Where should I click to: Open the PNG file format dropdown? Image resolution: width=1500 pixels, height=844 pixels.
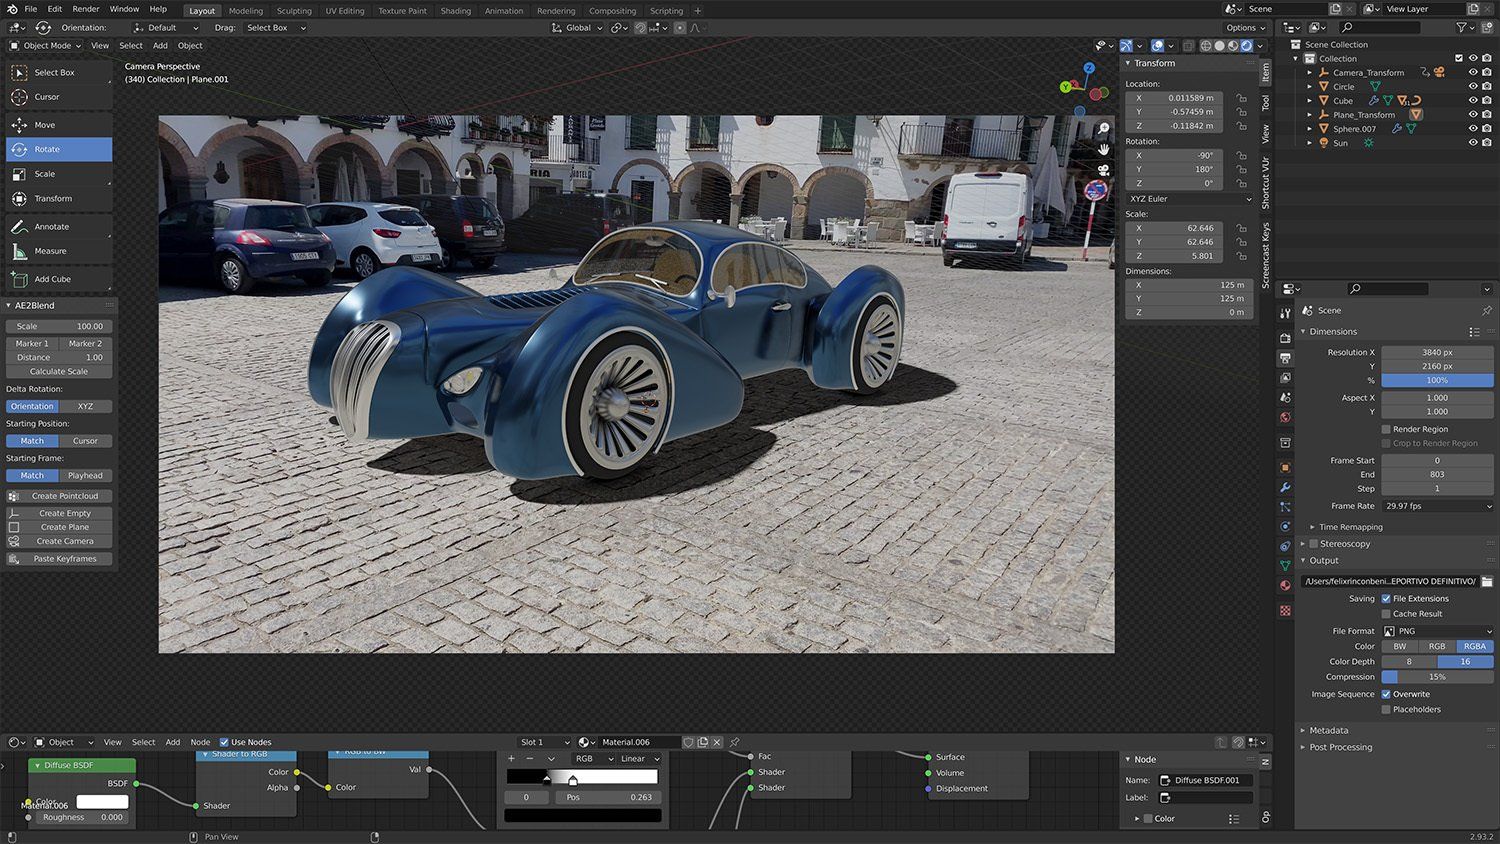1437,631
